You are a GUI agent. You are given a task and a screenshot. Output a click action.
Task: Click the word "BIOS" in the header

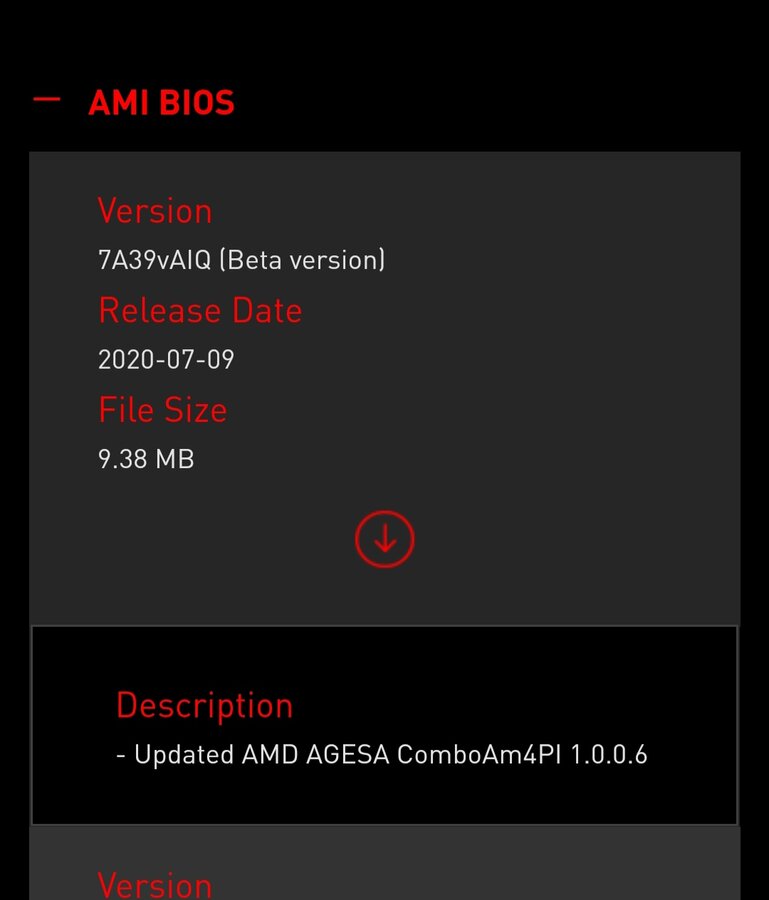196,103
